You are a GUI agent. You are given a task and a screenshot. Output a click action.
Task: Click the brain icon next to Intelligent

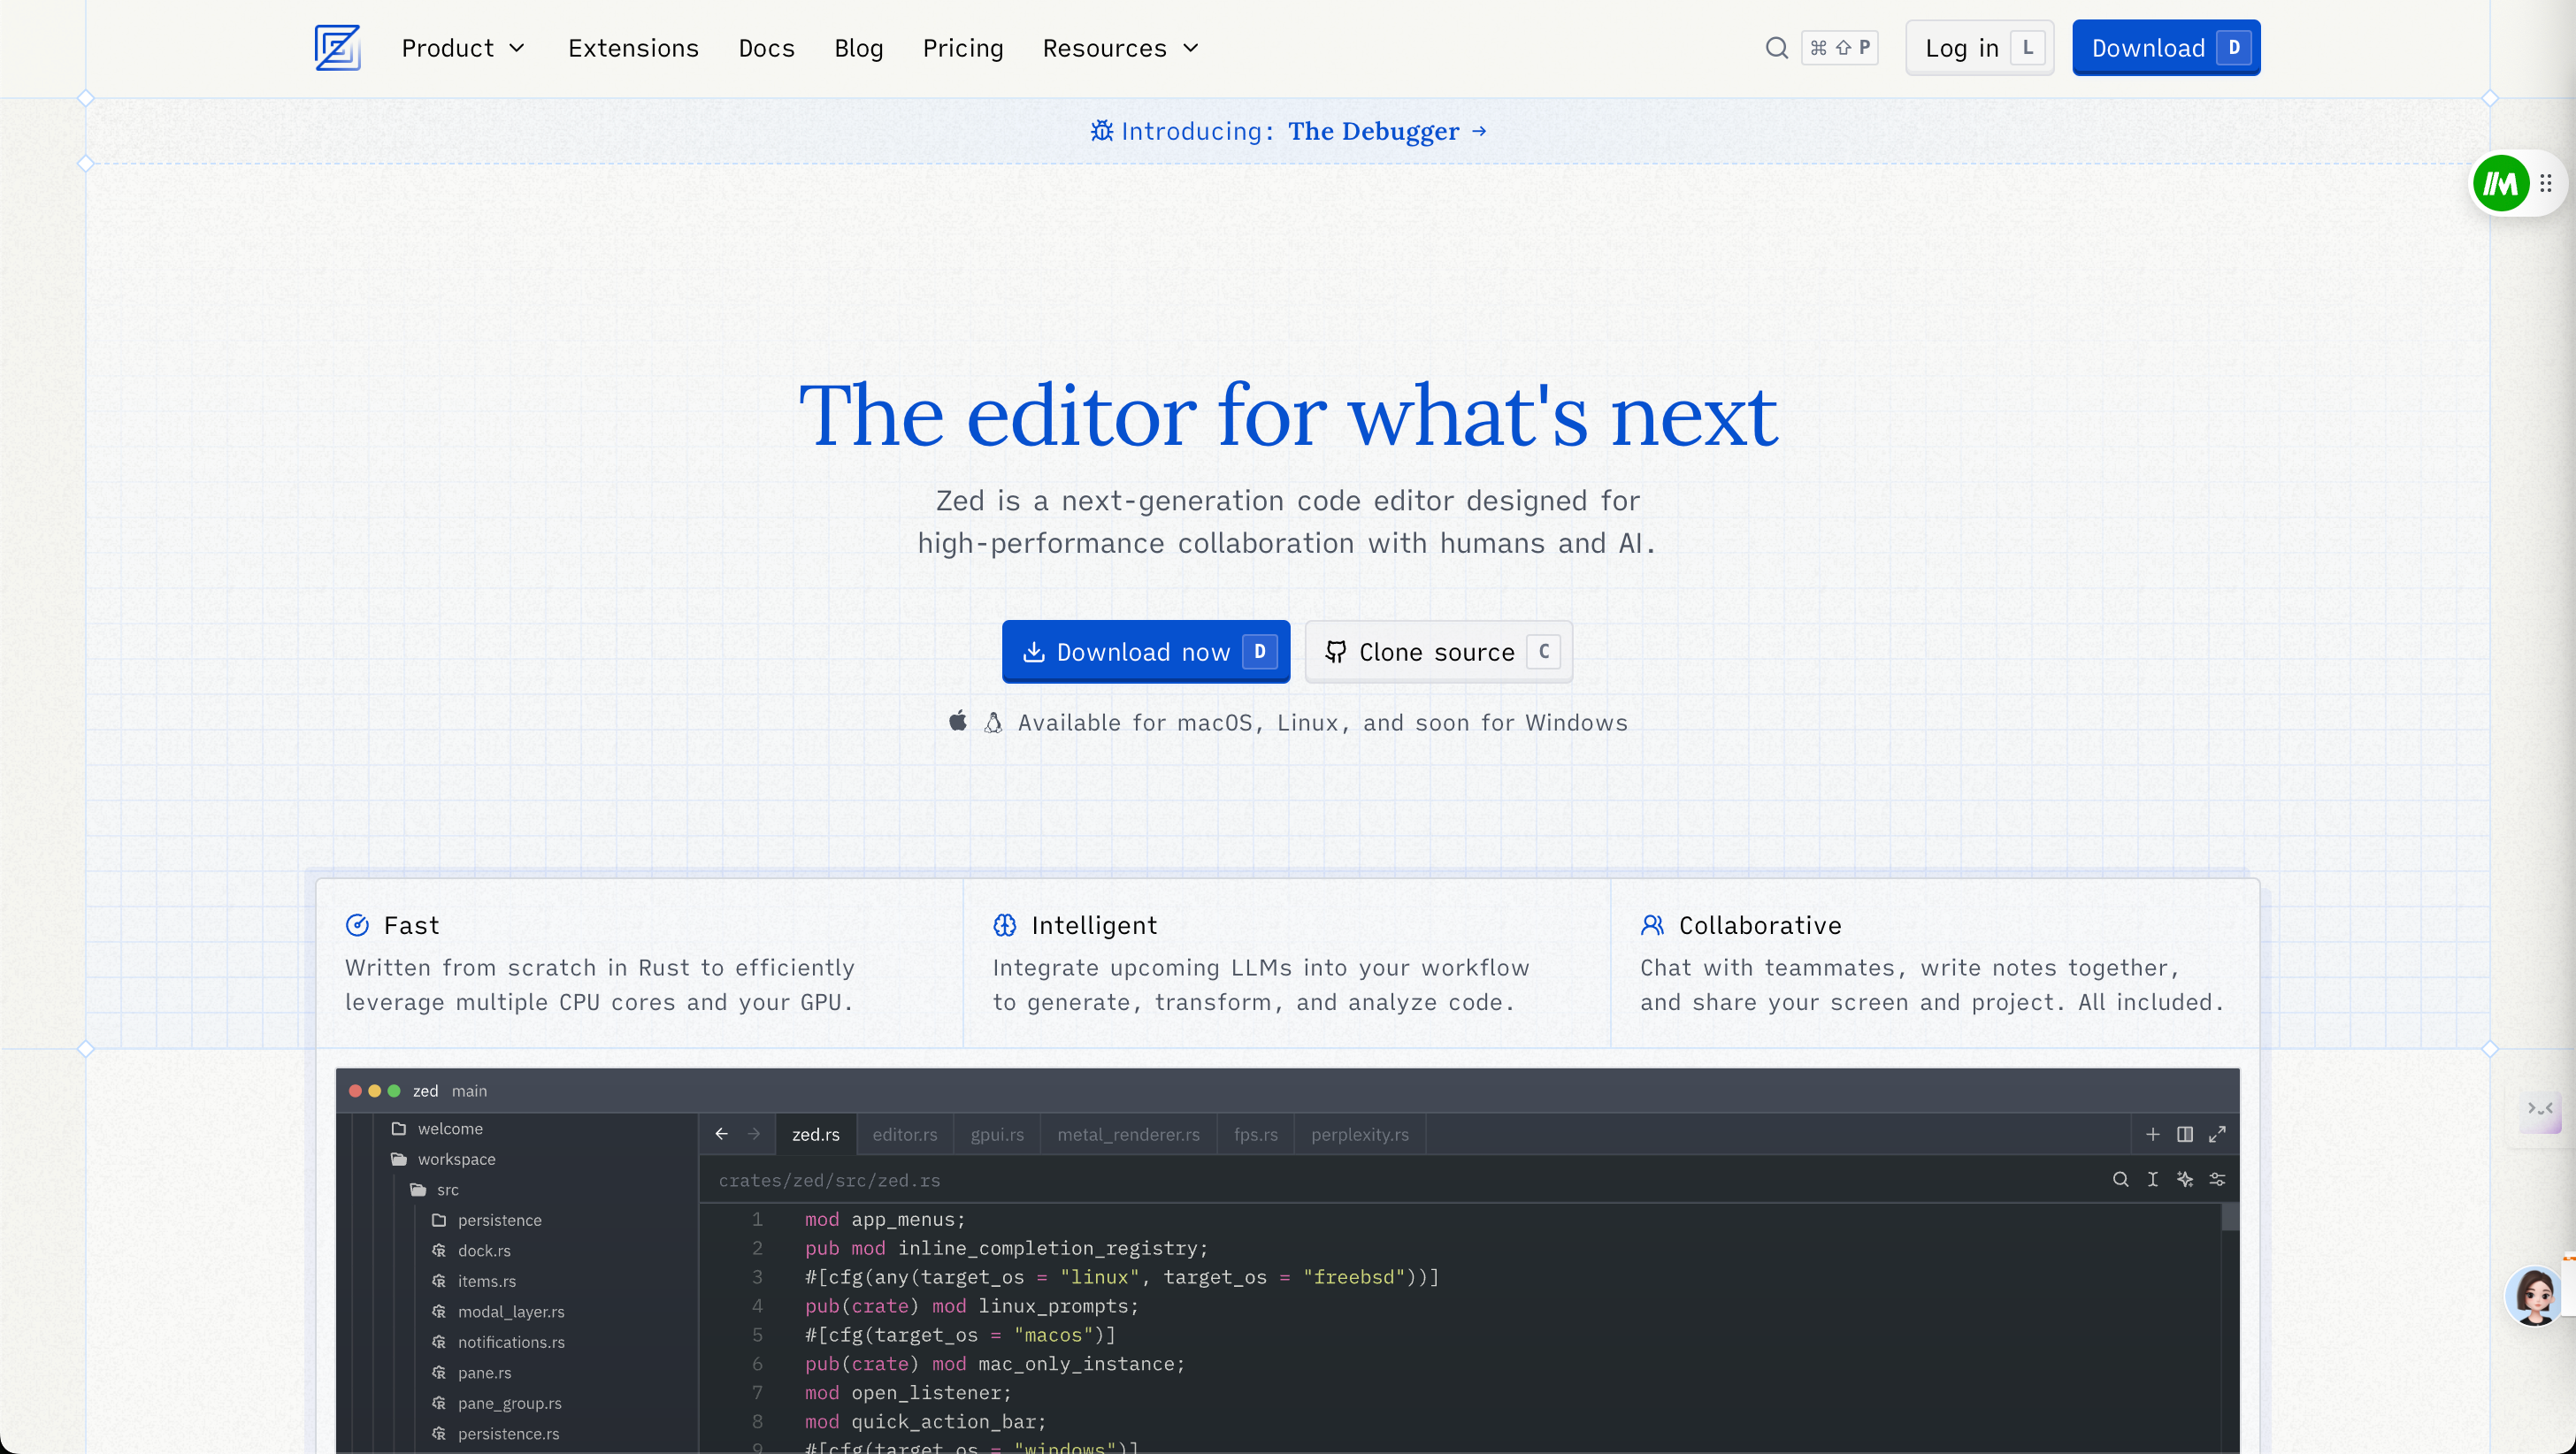point(1004,925)
